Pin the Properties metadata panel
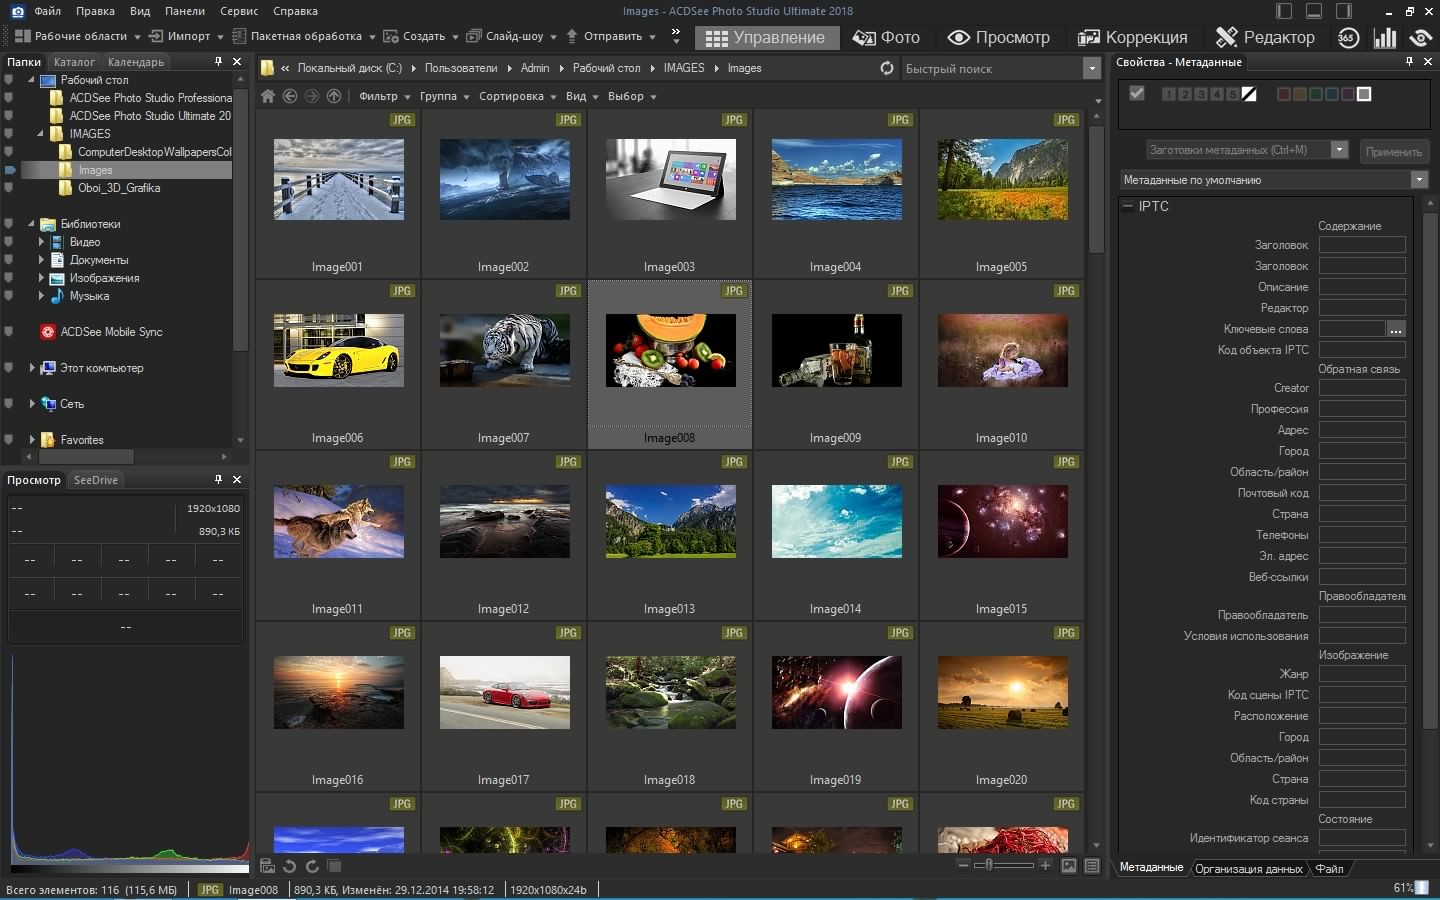 point(1409,62)
